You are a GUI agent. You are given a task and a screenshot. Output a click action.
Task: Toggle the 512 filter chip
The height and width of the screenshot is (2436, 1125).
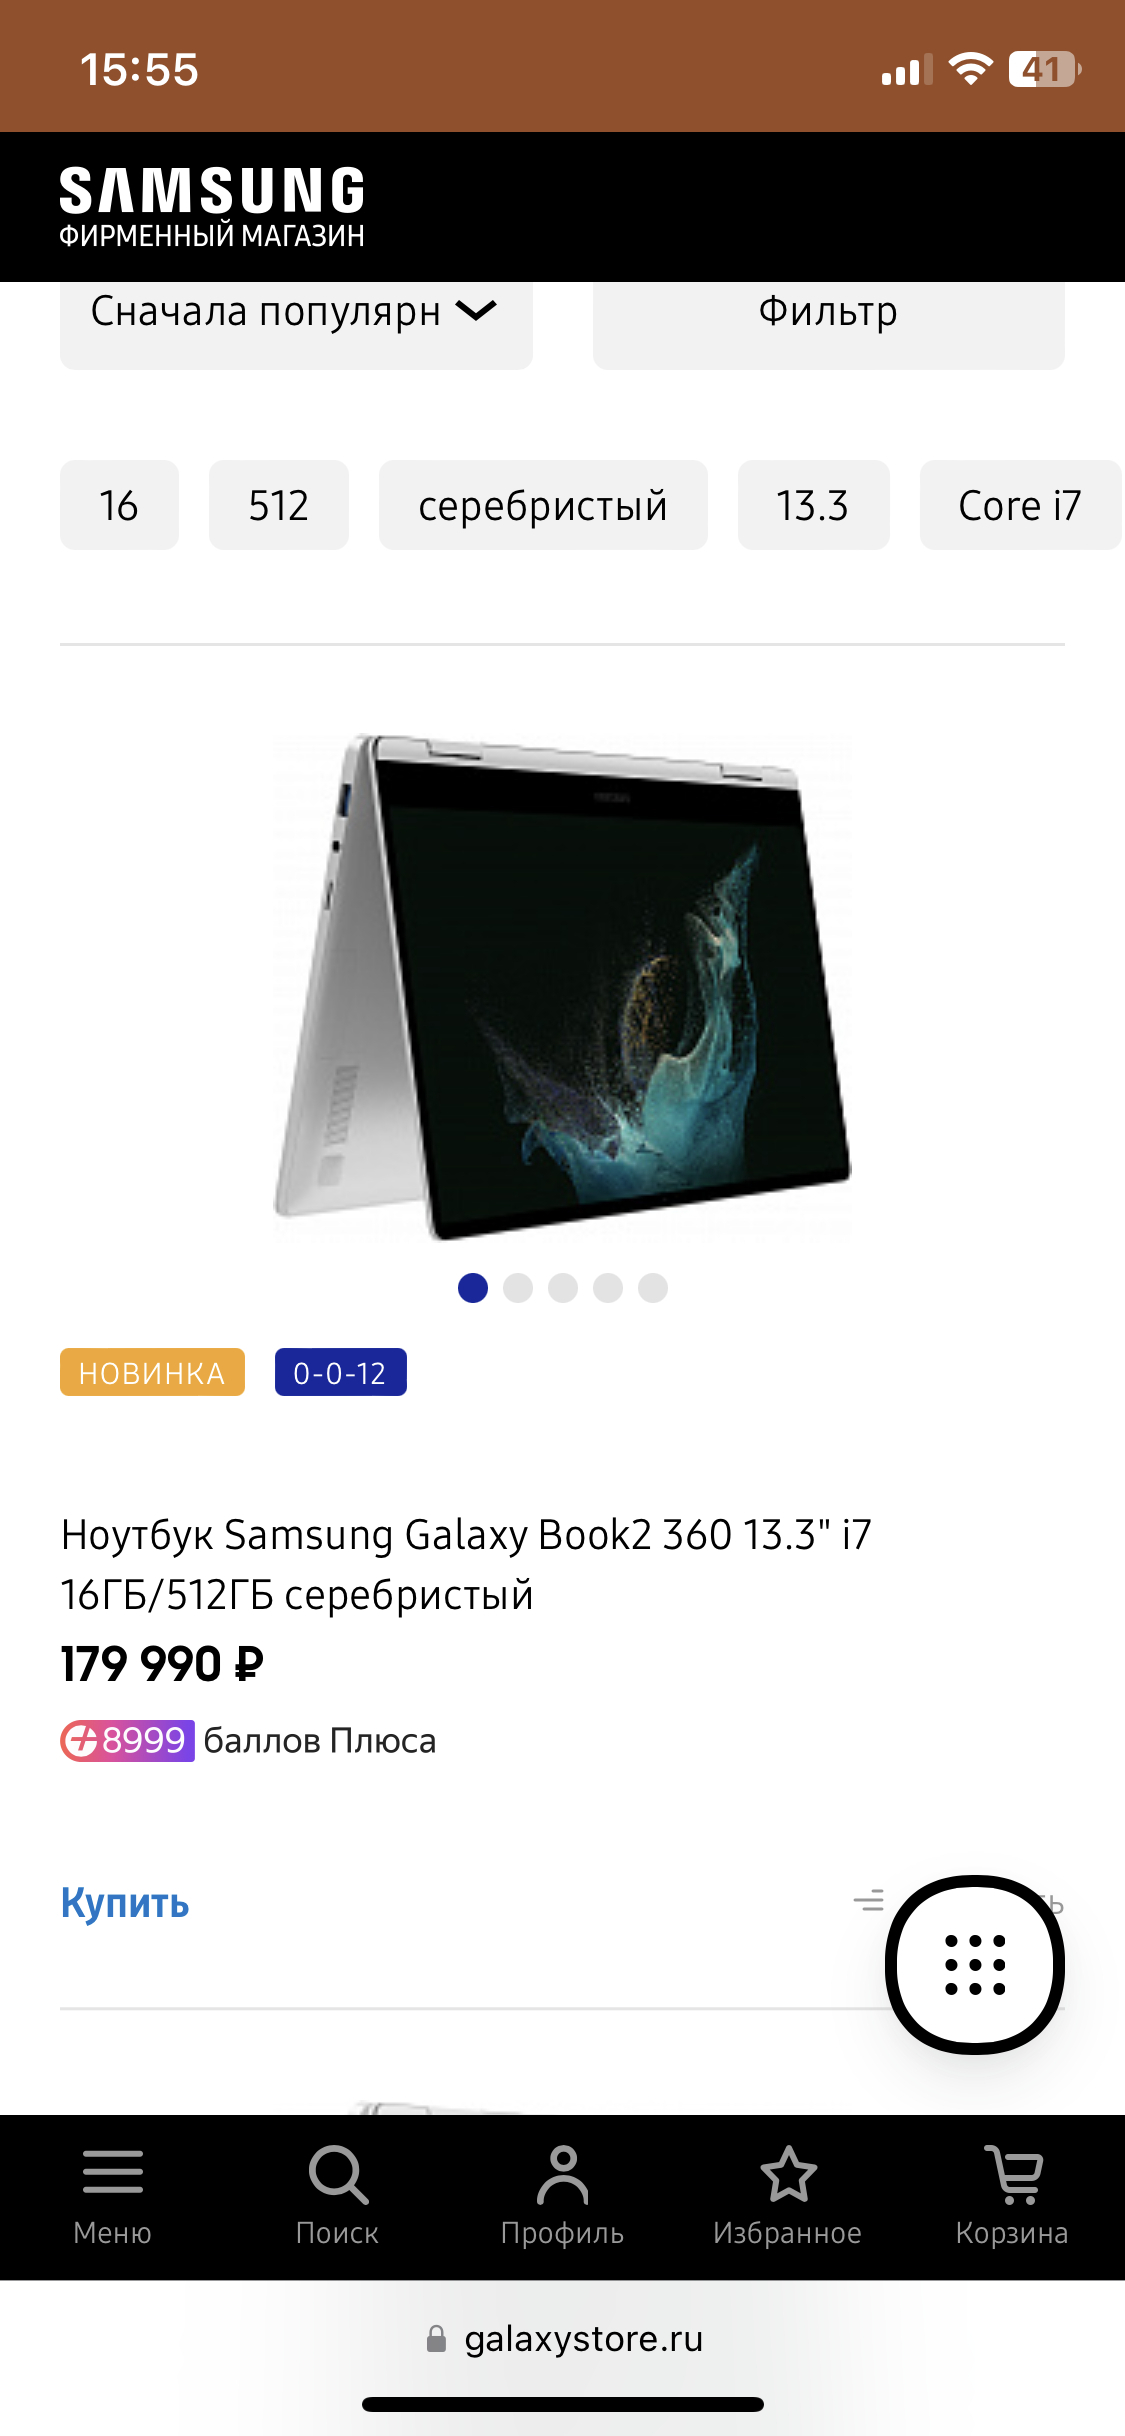click(x=279, y=505)
